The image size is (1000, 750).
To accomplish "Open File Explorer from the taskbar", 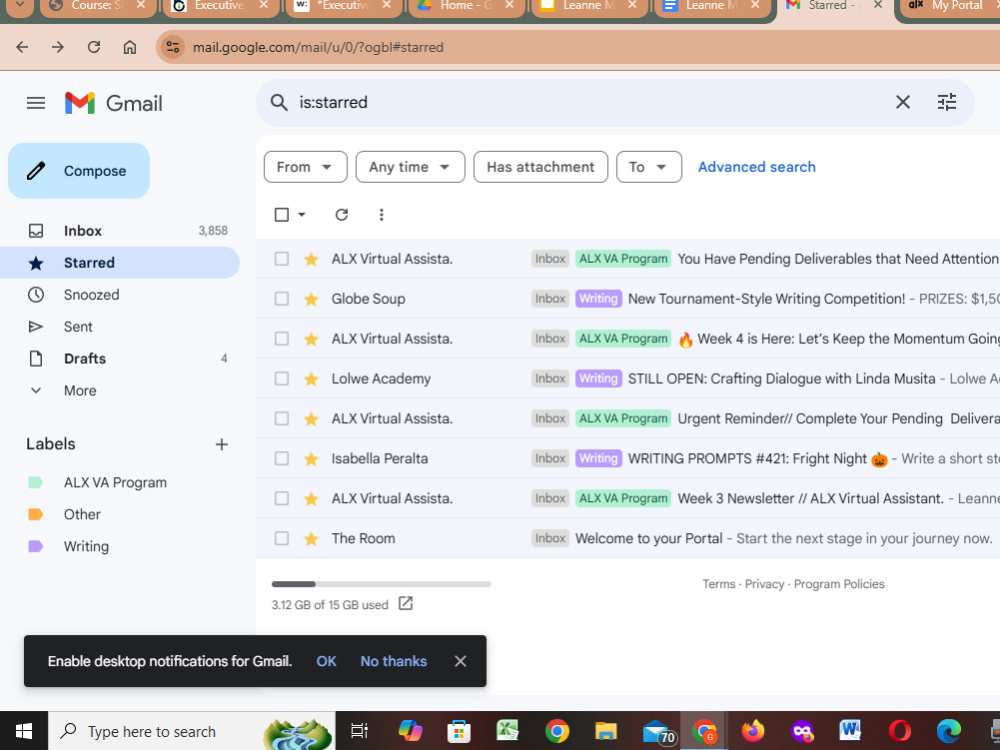I will (x=606, y=732).
